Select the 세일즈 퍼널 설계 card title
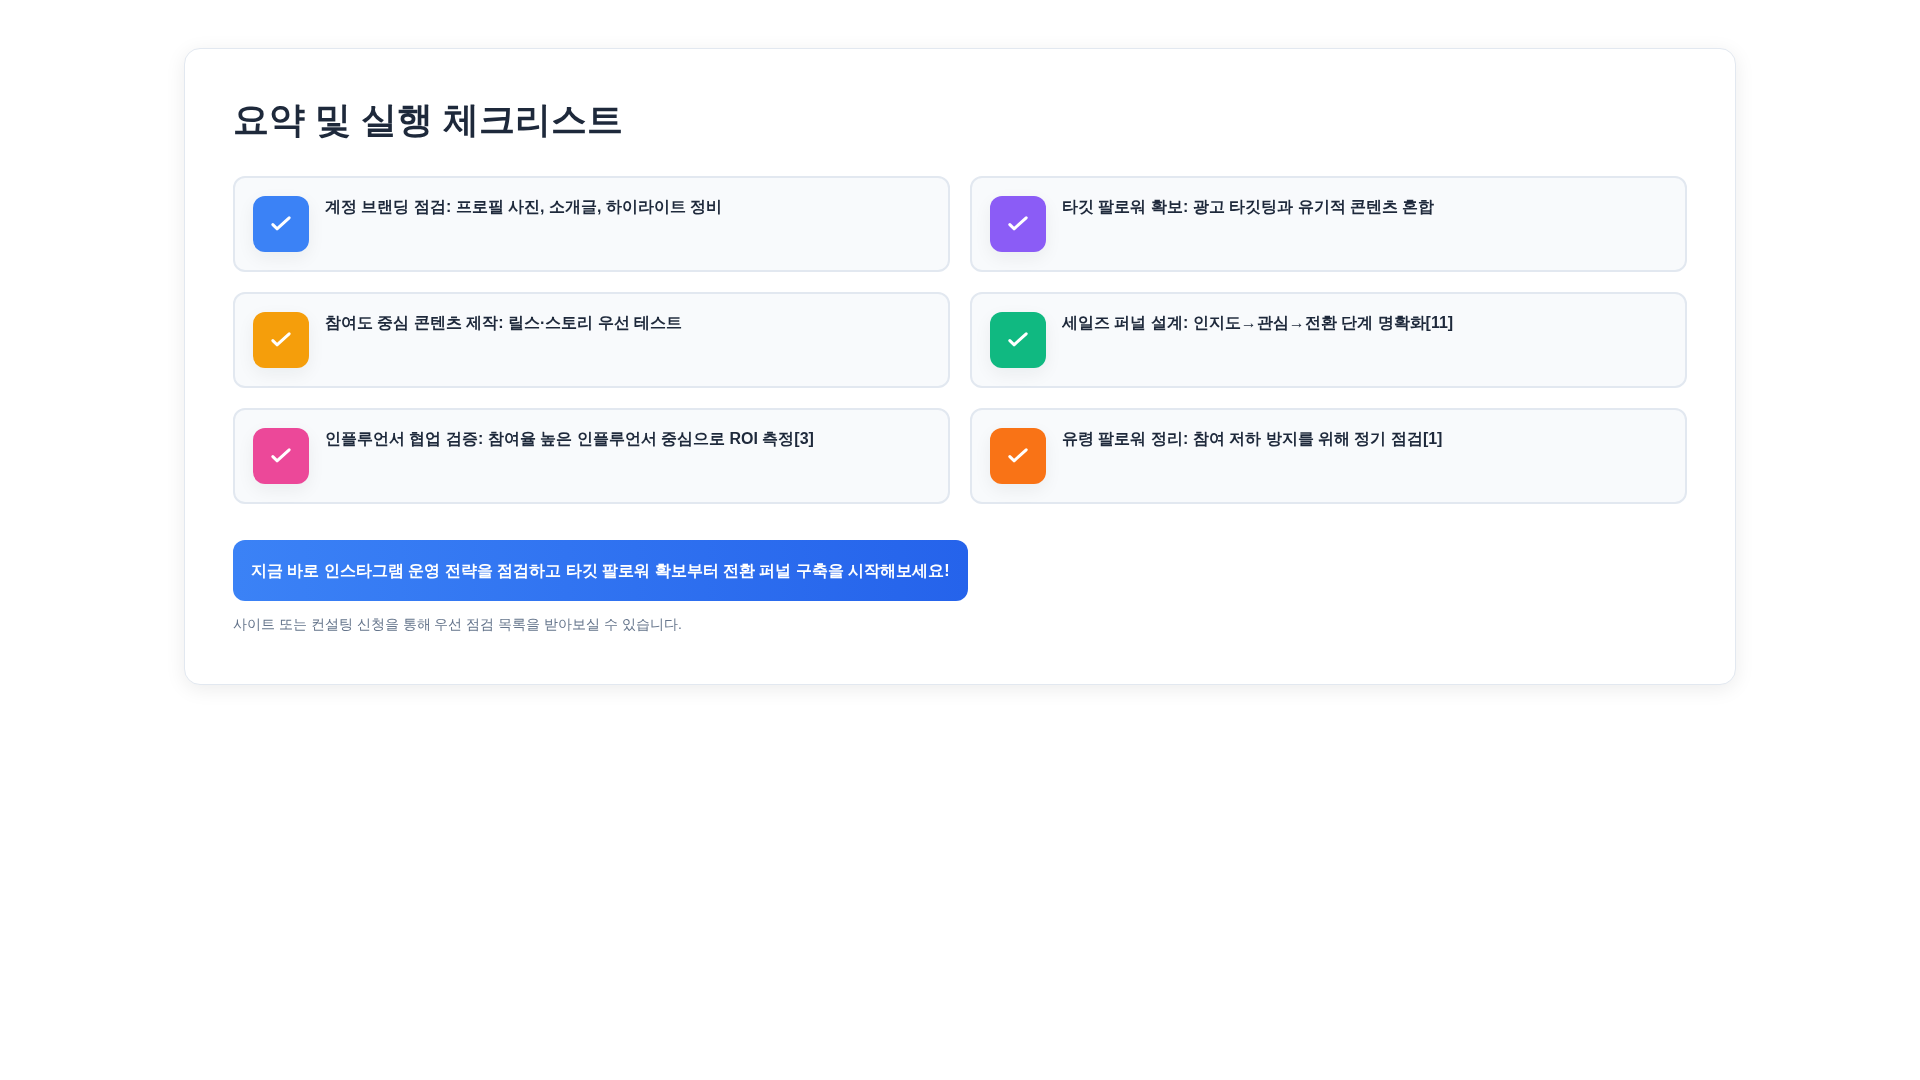Viewport: 1920px width, 1080px height. tap(1256, 323)
